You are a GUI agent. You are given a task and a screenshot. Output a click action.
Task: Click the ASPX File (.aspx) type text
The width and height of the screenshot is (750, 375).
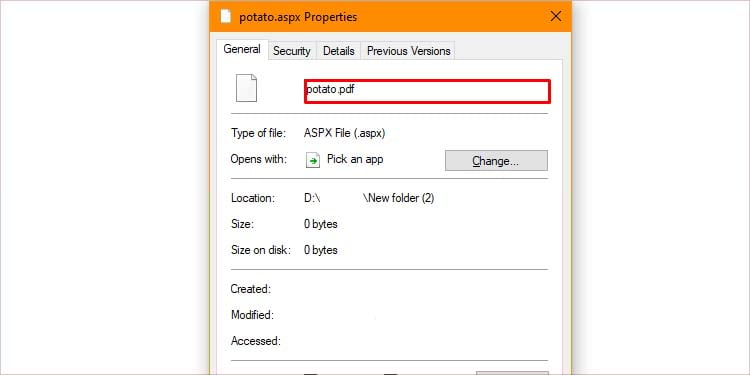click(344, 133)
